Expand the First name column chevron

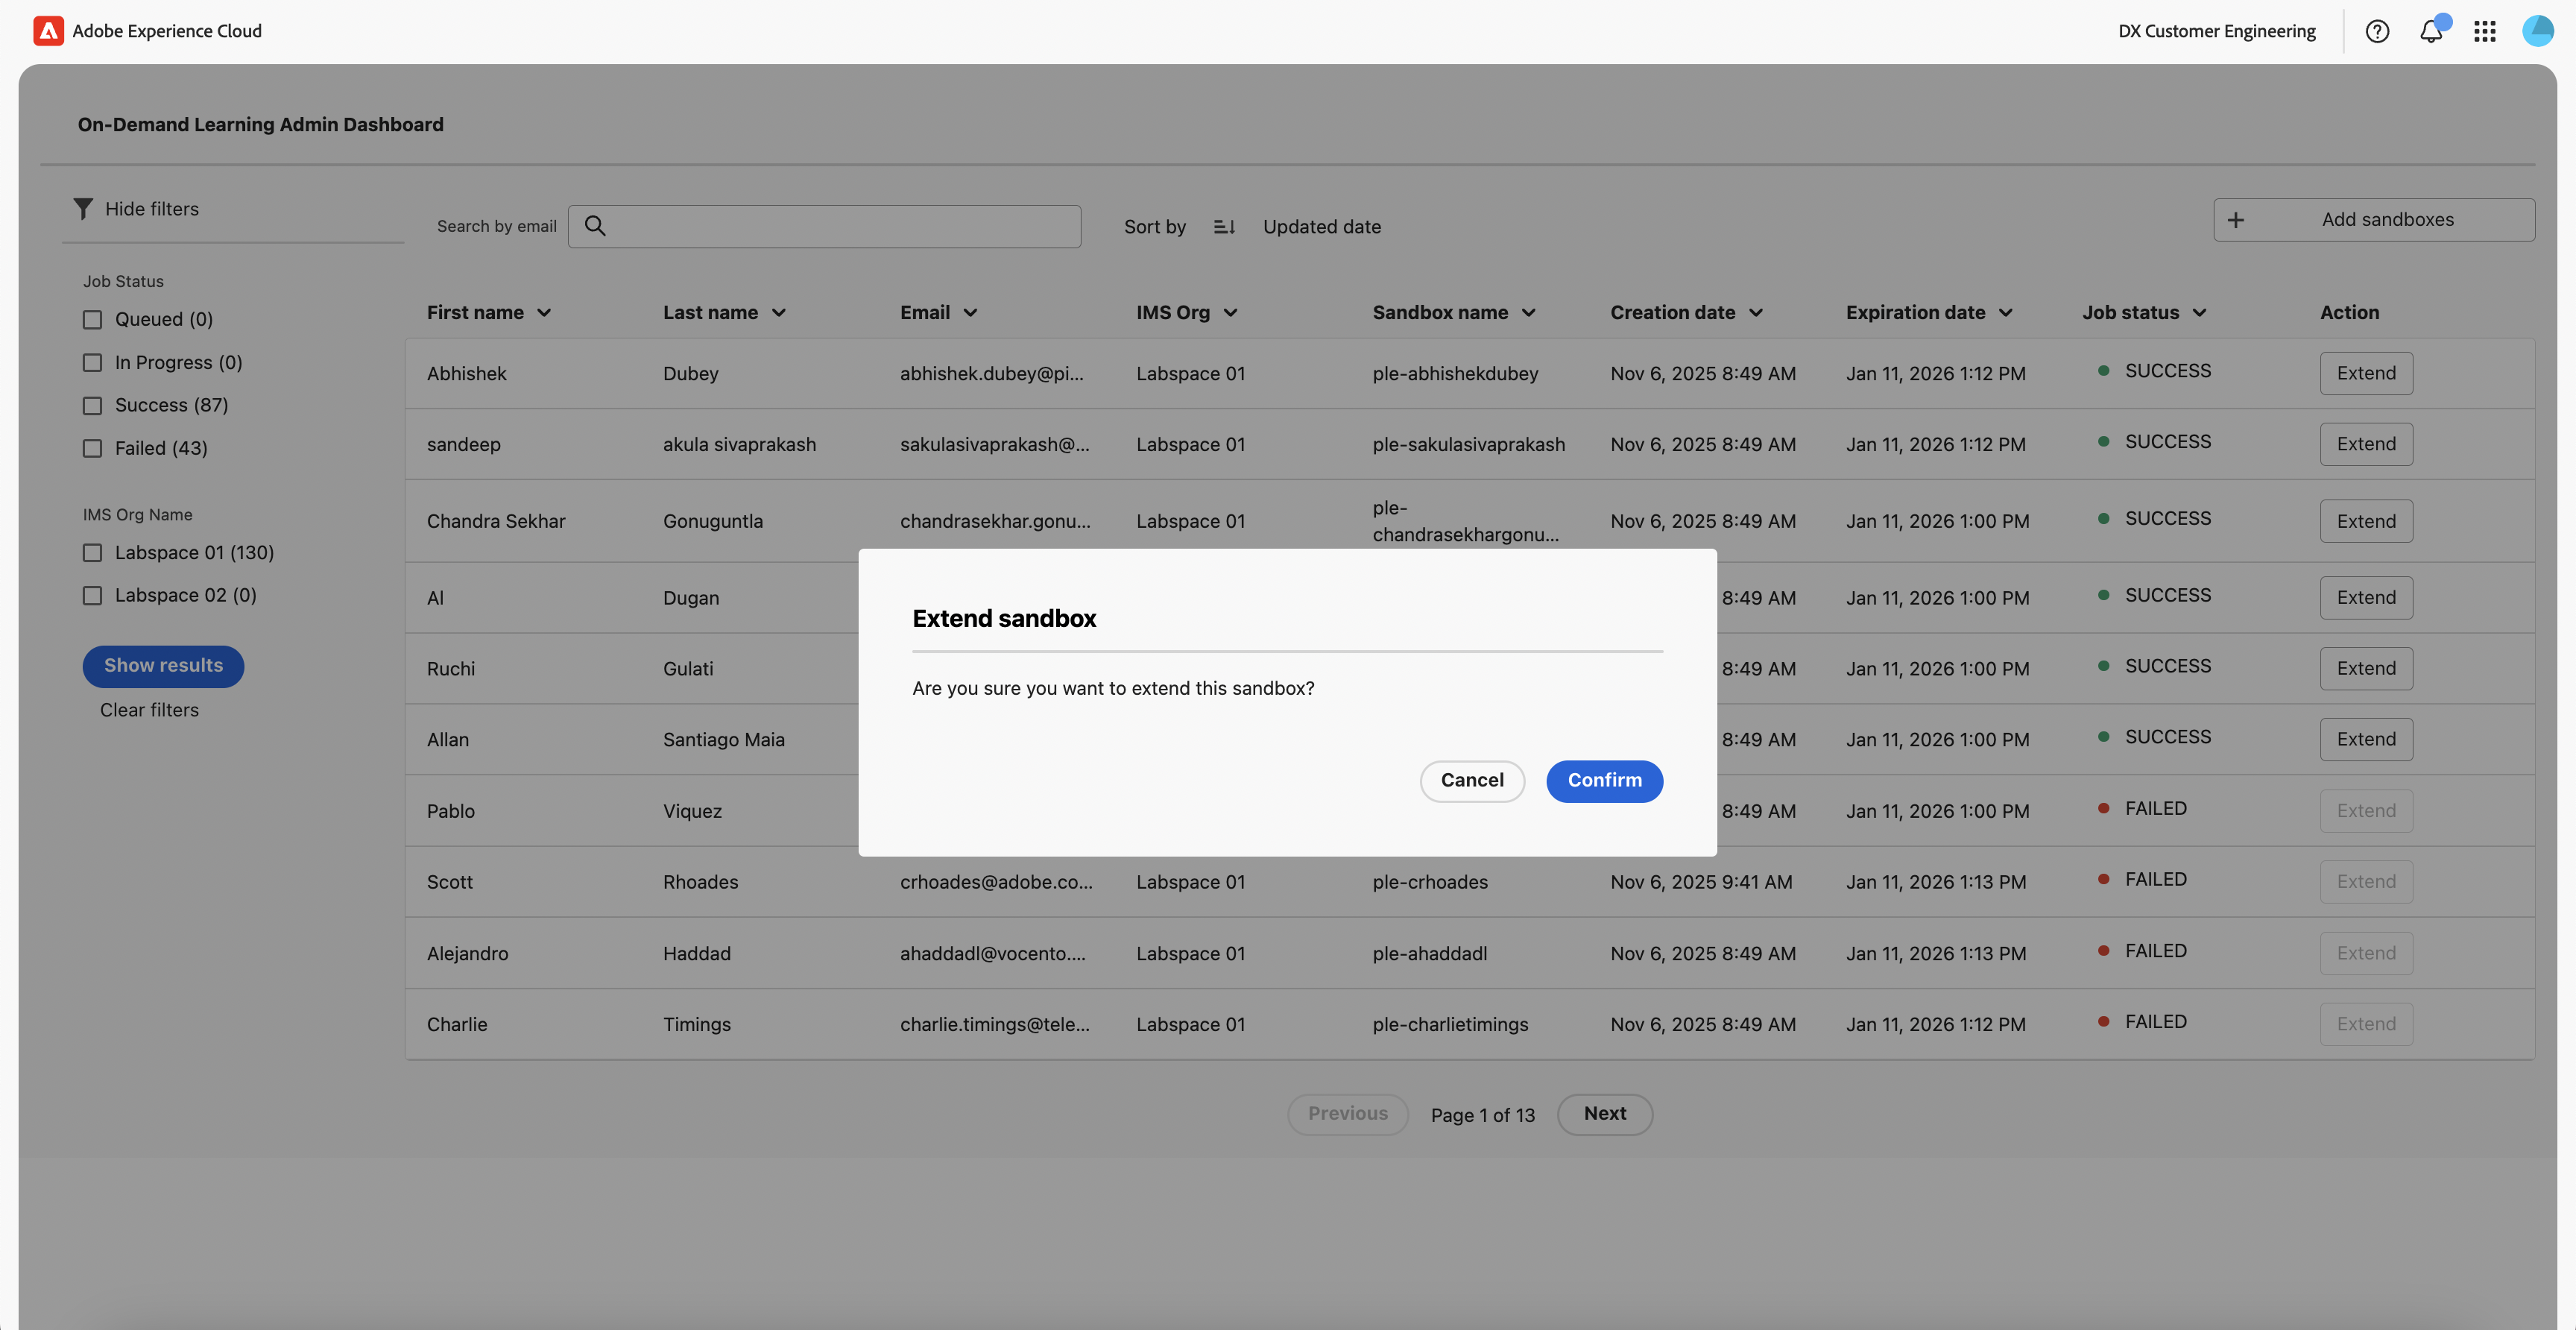click(544, 313)
